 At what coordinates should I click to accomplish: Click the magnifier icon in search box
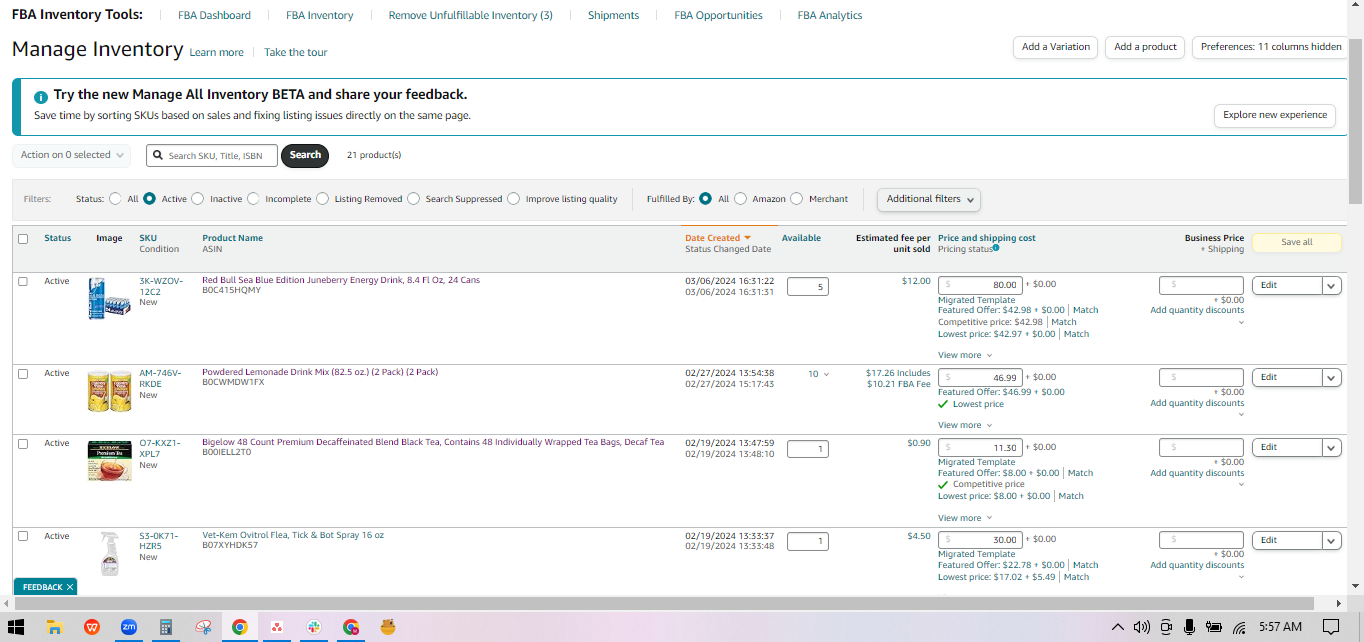(x=159, y=155)
